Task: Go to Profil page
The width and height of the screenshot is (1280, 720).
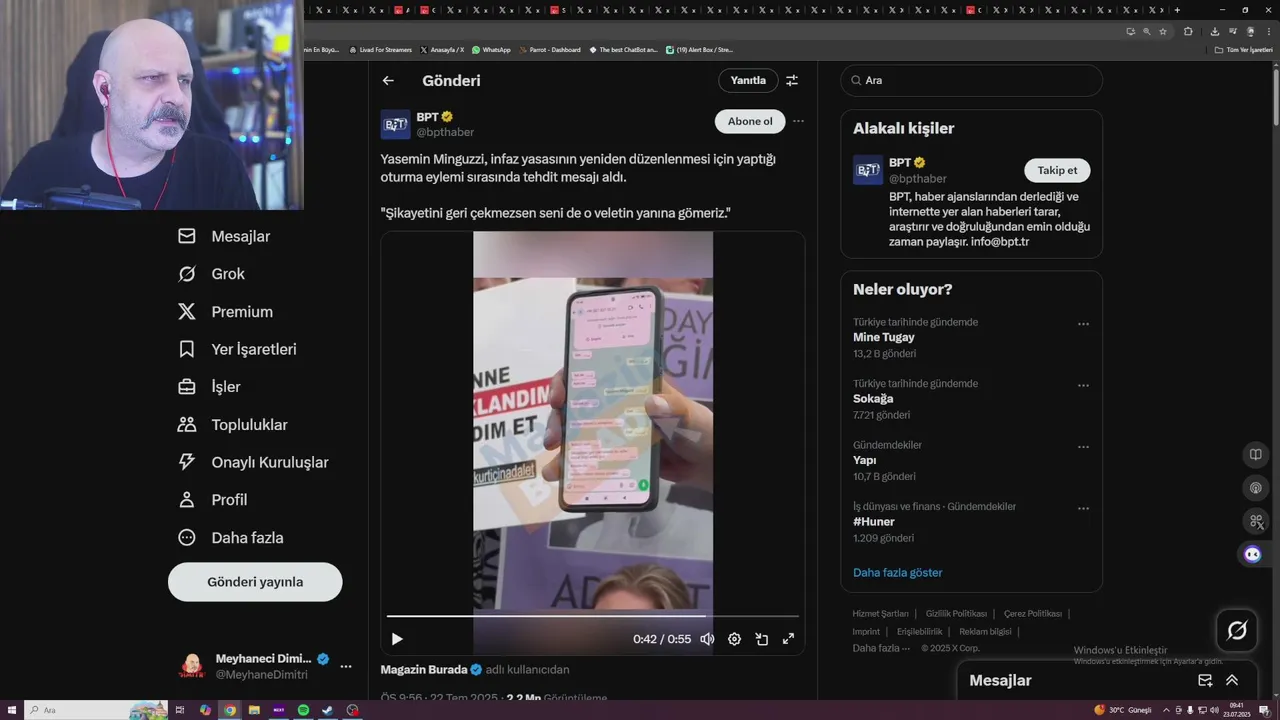Action: 212,500
